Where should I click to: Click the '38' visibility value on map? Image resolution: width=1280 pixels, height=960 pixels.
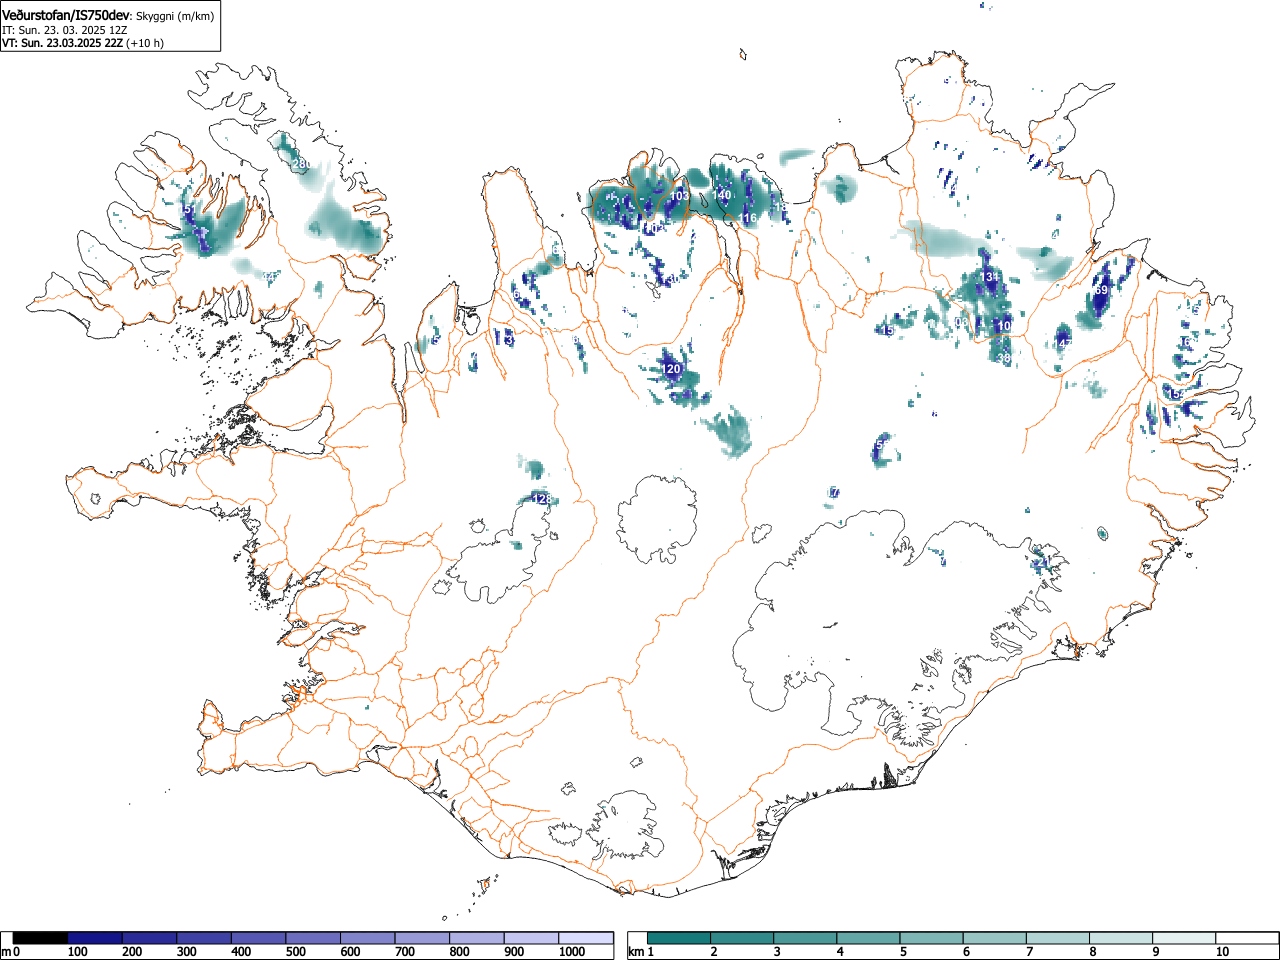[1004, 357]
